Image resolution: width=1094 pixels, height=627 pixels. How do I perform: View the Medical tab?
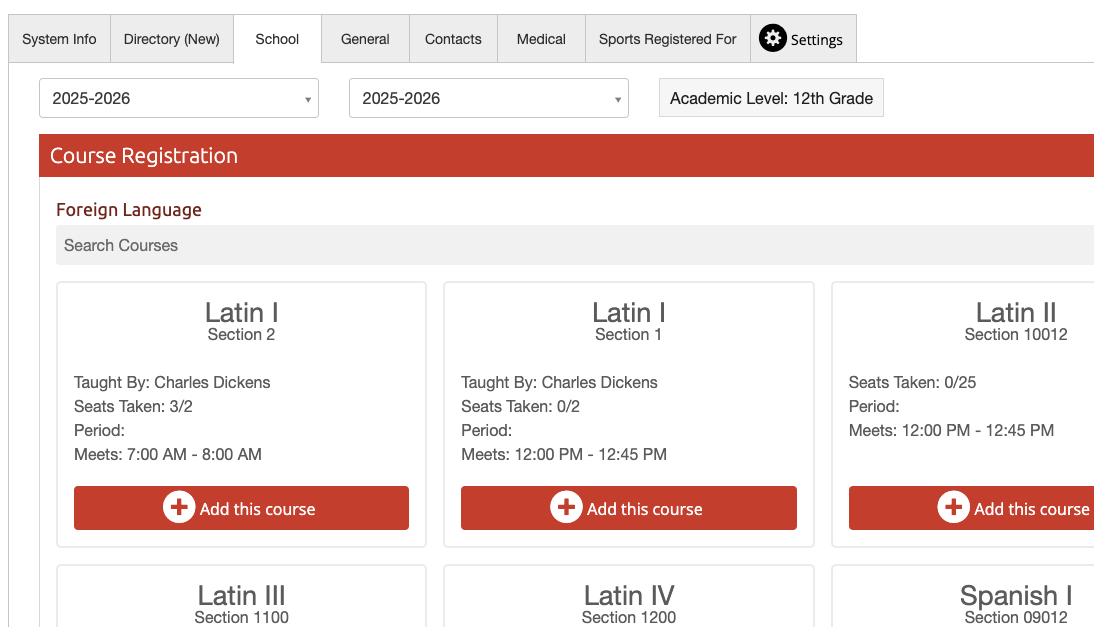coord(541,39)
